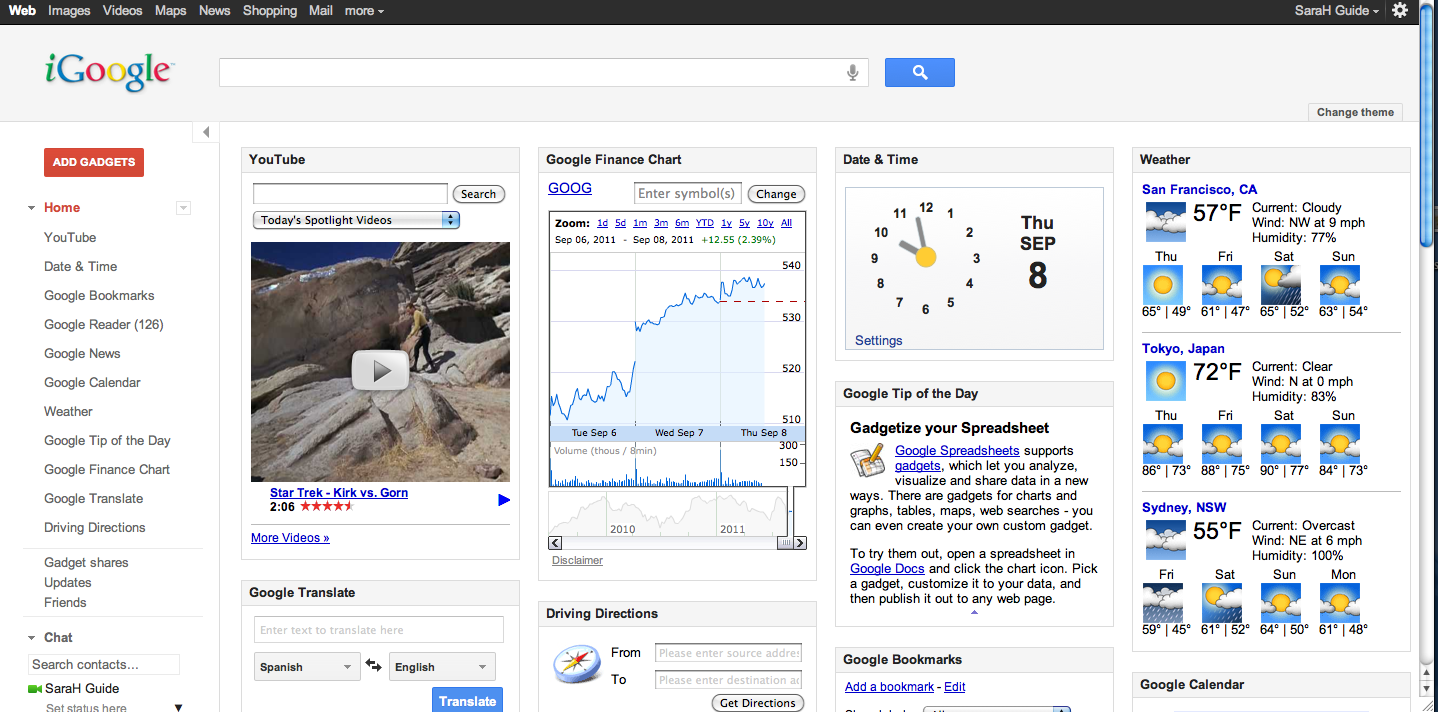Click the ADD GADGETS button
Viewport: 1438px width, 712px height.
click(93, 161)
